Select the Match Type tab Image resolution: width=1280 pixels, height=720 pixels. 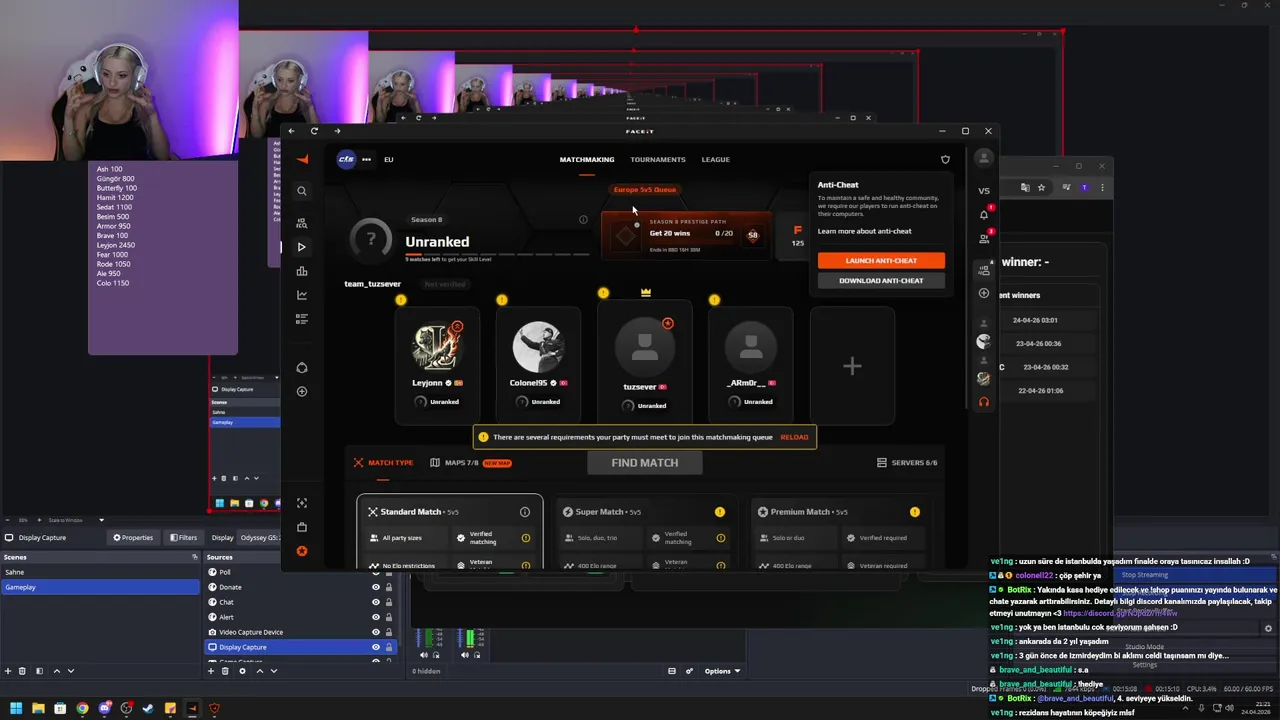click(383, 463)
